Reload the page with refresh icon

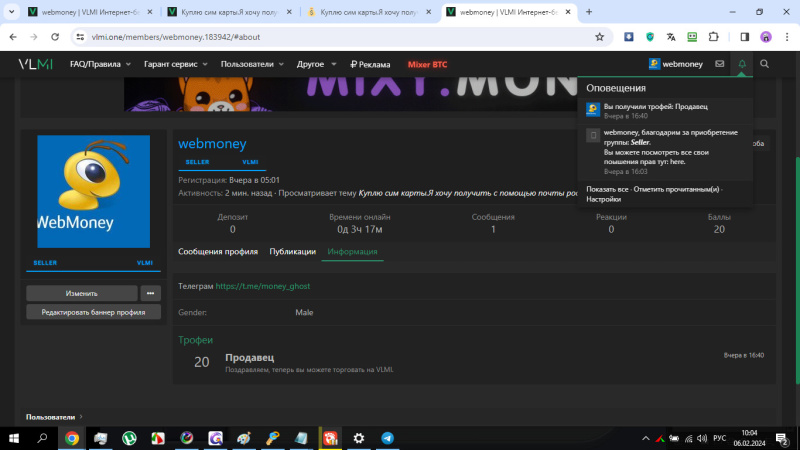point(55,37)
